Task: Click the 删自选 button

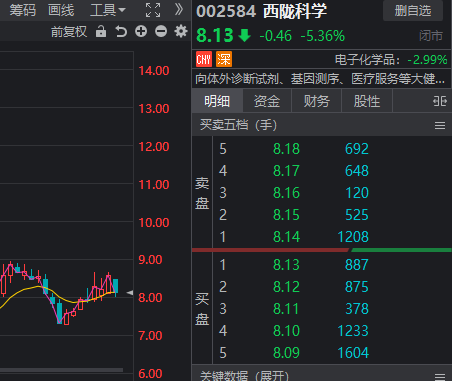Action: click(413, 11)
